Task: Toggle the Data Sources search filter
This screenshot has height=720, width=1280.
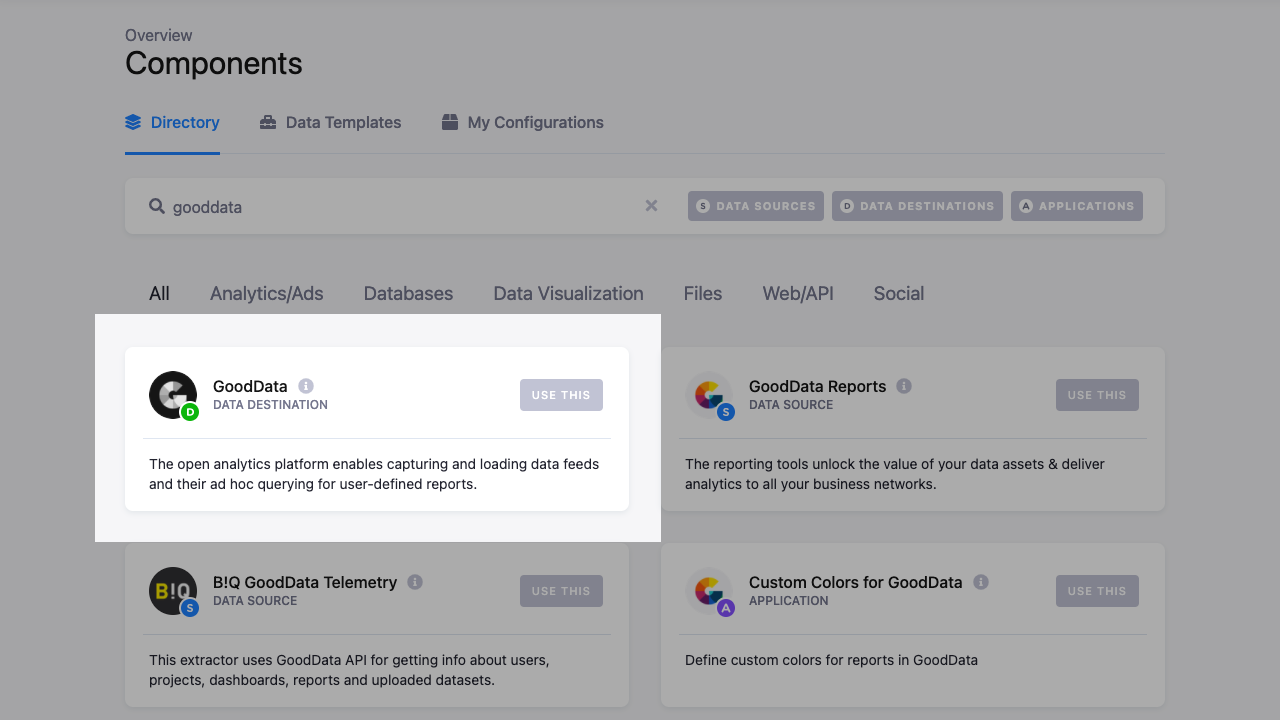Action: 755,206
